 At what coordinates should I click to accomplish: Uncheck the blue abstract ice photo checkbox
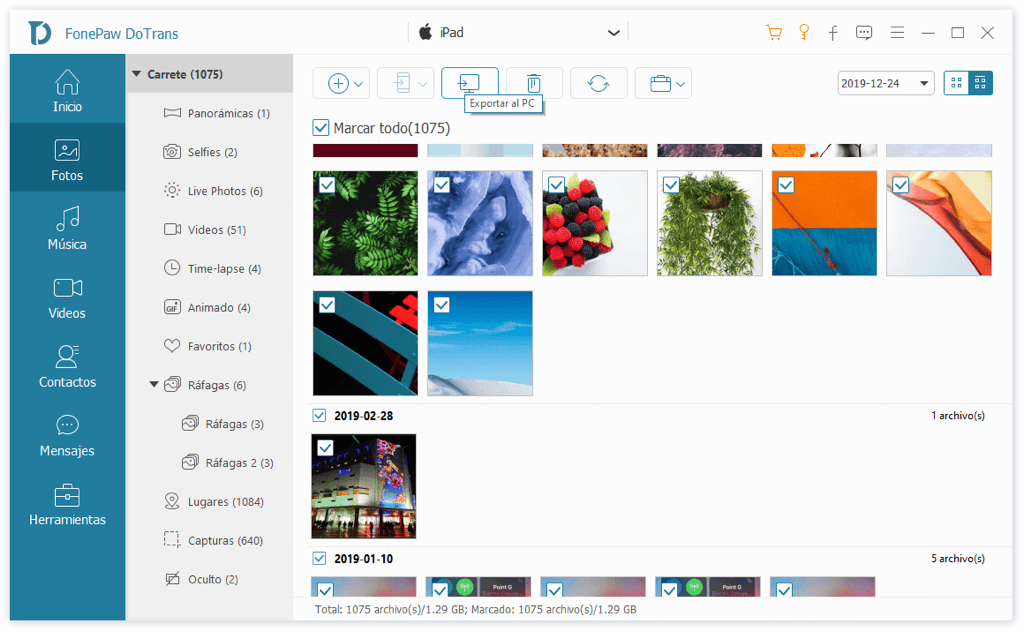point(441,185)
